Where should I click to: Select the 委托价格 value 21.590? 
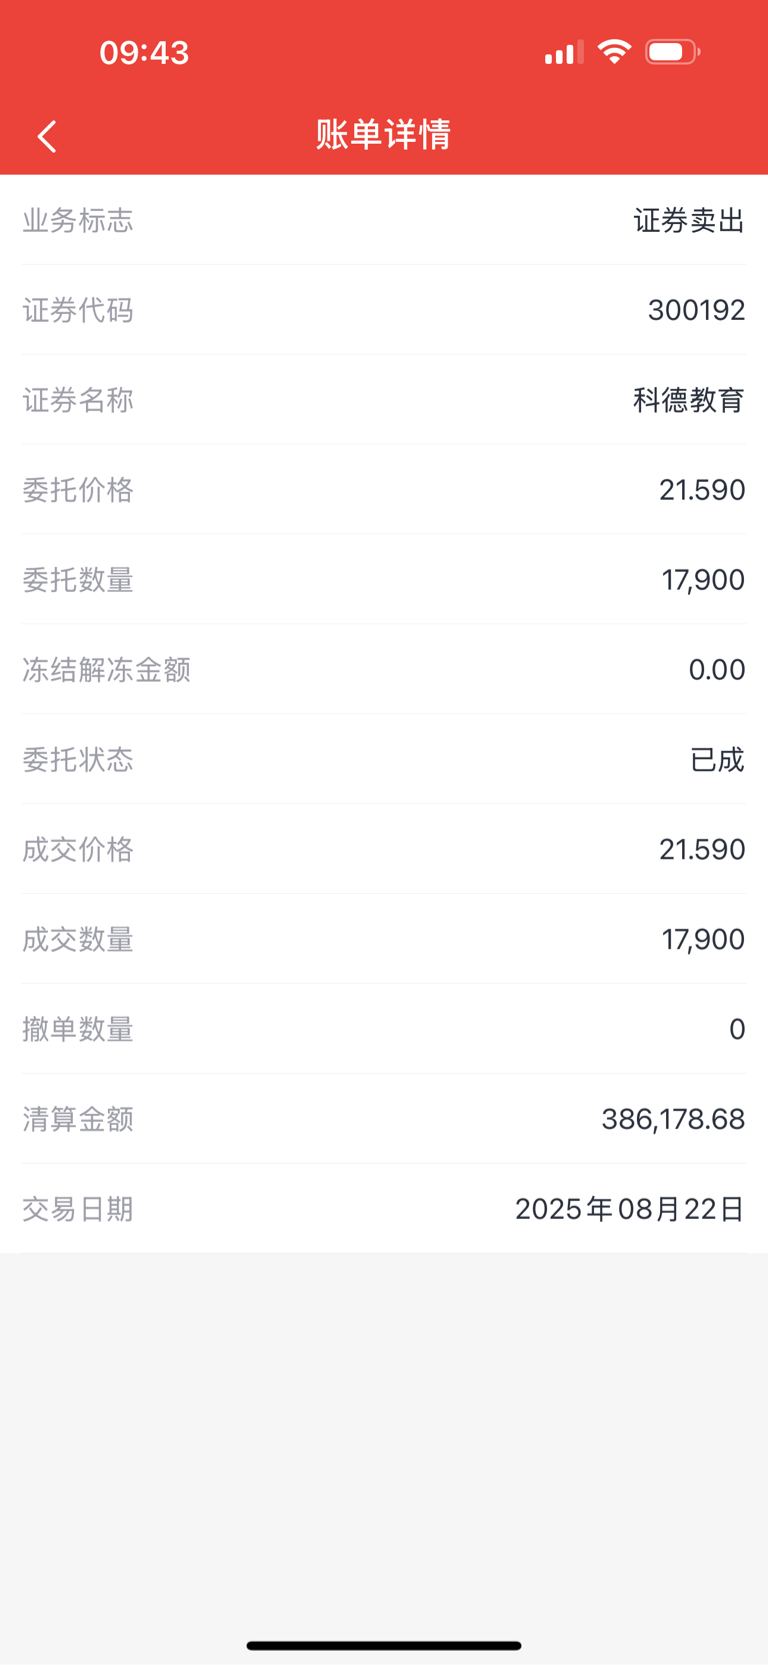click(x=702, y=490)
